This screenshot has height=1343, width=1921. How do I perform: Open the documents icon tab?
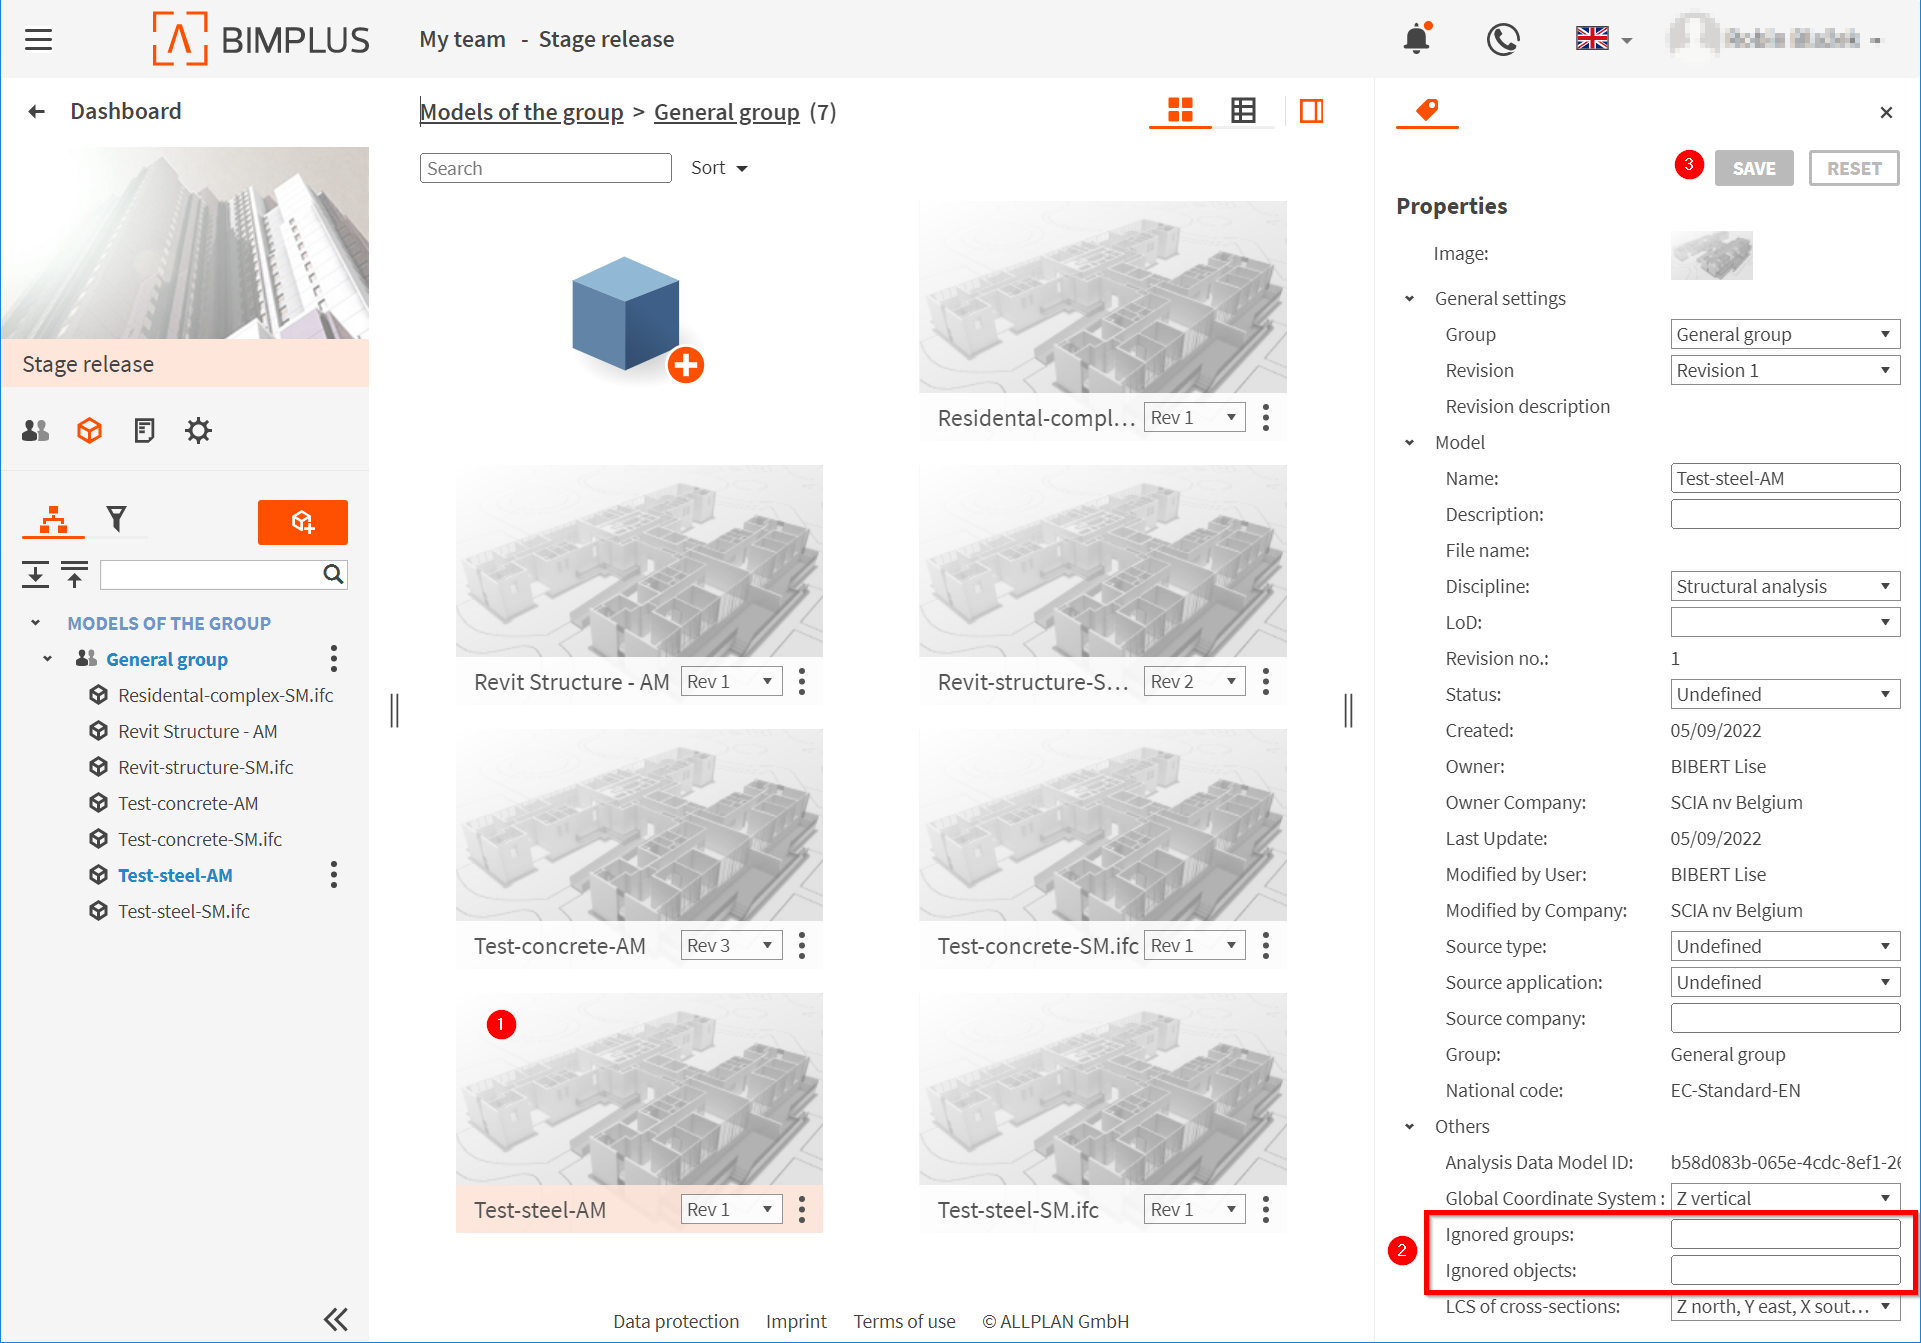click(144, 431)
